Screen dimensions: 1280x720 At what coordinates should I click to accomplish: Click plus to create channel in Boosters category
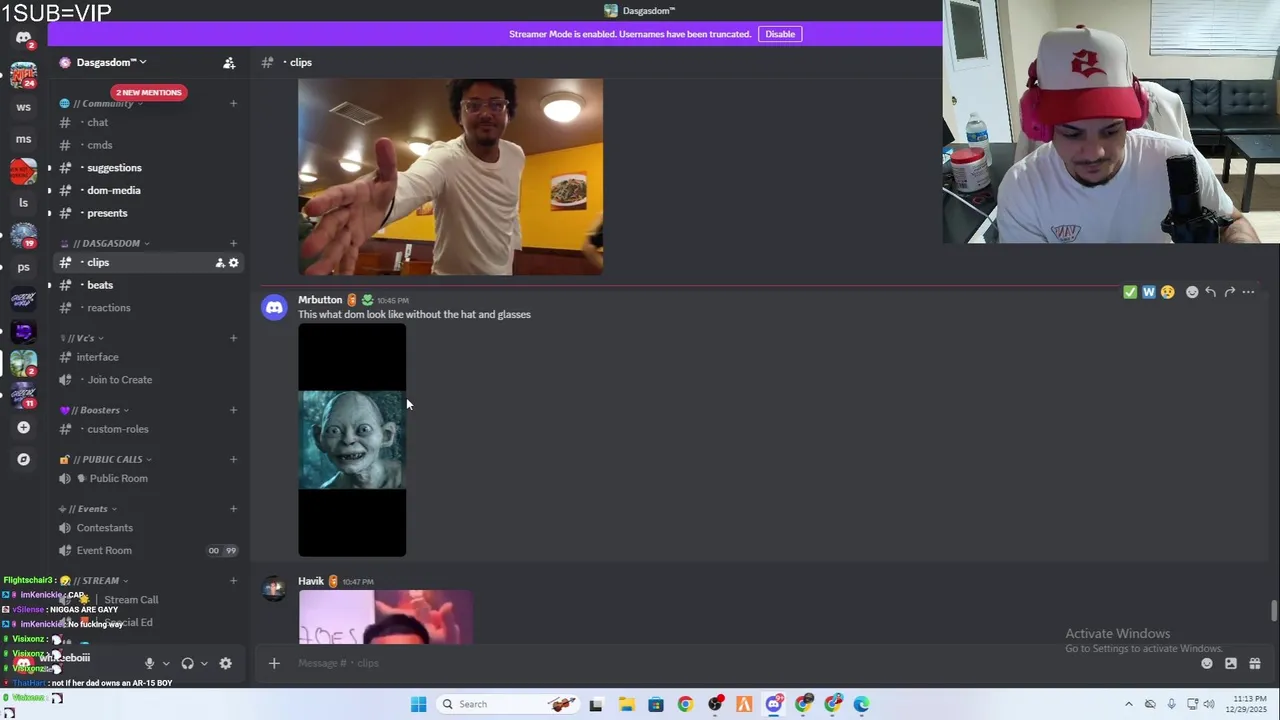coord(233,410)
